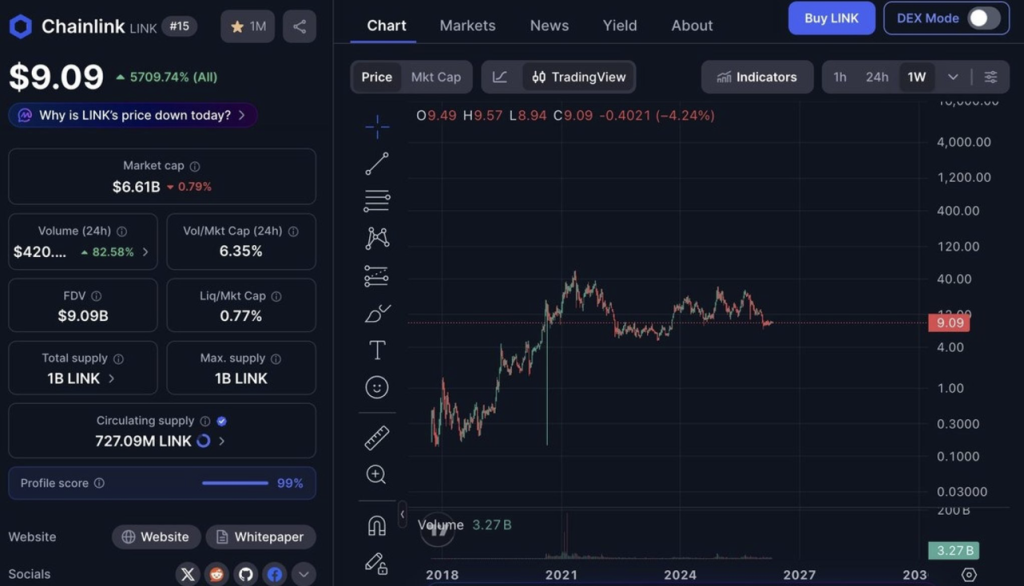
Task: Expand Circulating supply details chevron
Action: (x=222, y=442)
